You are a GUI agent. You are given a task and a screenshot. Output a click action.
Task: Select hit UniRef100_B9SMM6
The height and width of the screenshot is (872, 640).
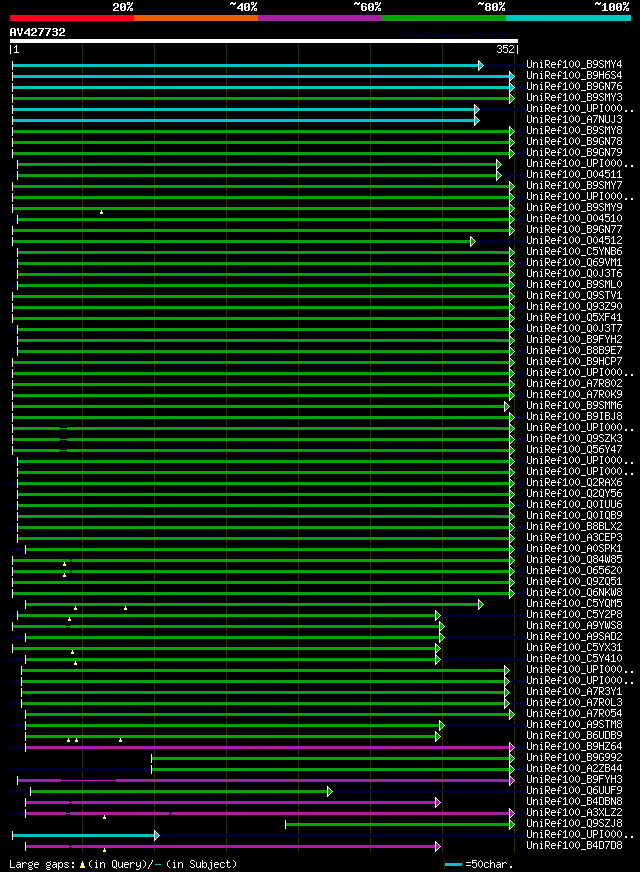coord(574,405)
